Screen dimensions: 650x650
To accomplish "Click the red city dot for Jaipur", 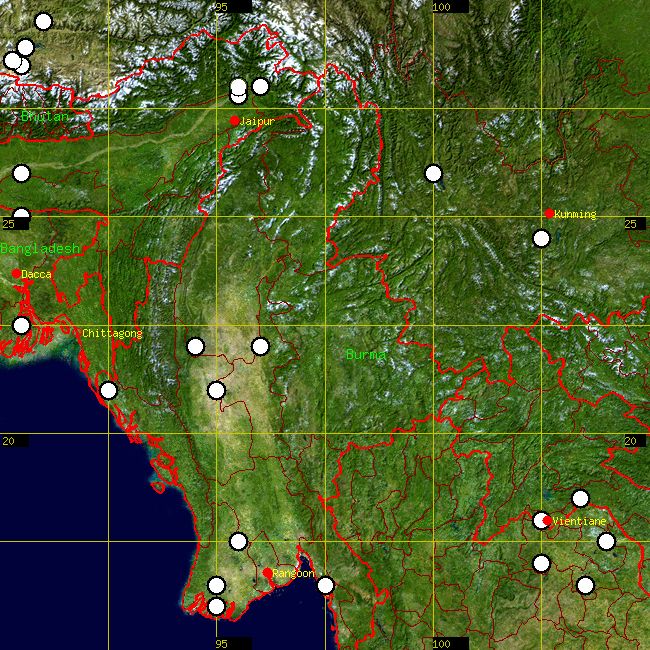I will click(235, 121).
